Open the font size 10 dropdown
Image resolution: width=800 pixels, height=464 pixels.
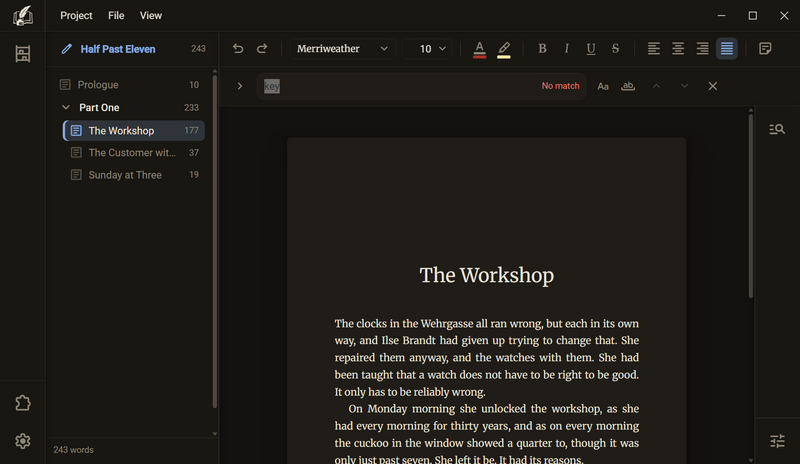pyautogui.click(x=427, y=48)
